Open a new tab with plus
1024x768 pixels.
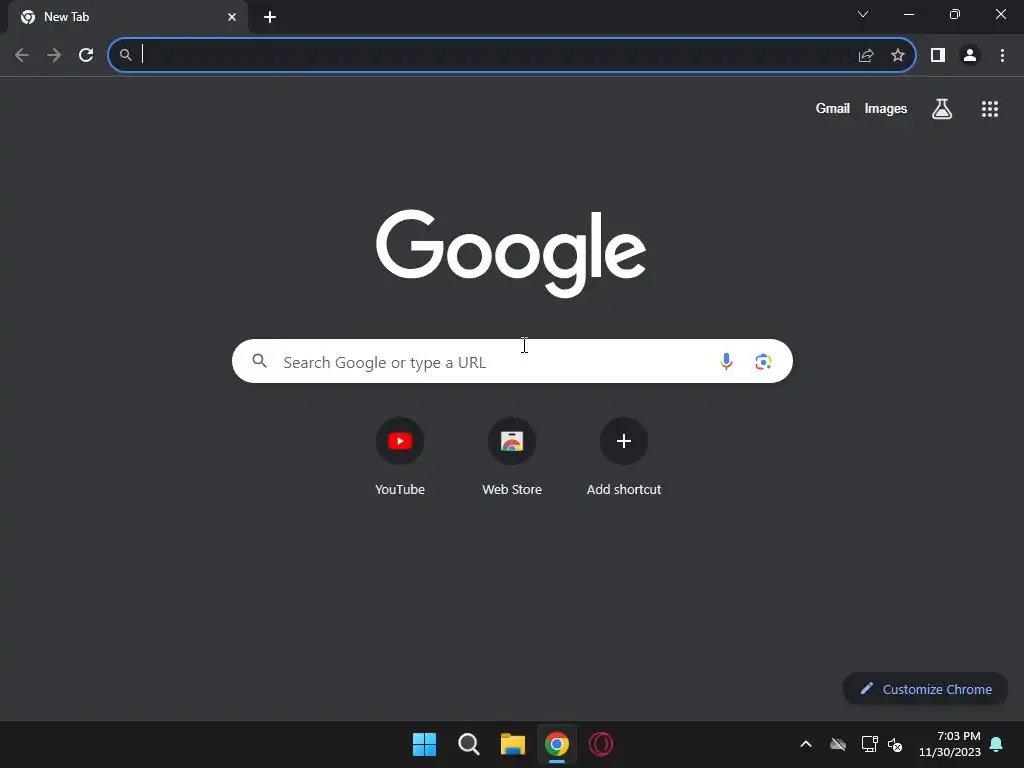click(270, 17)
